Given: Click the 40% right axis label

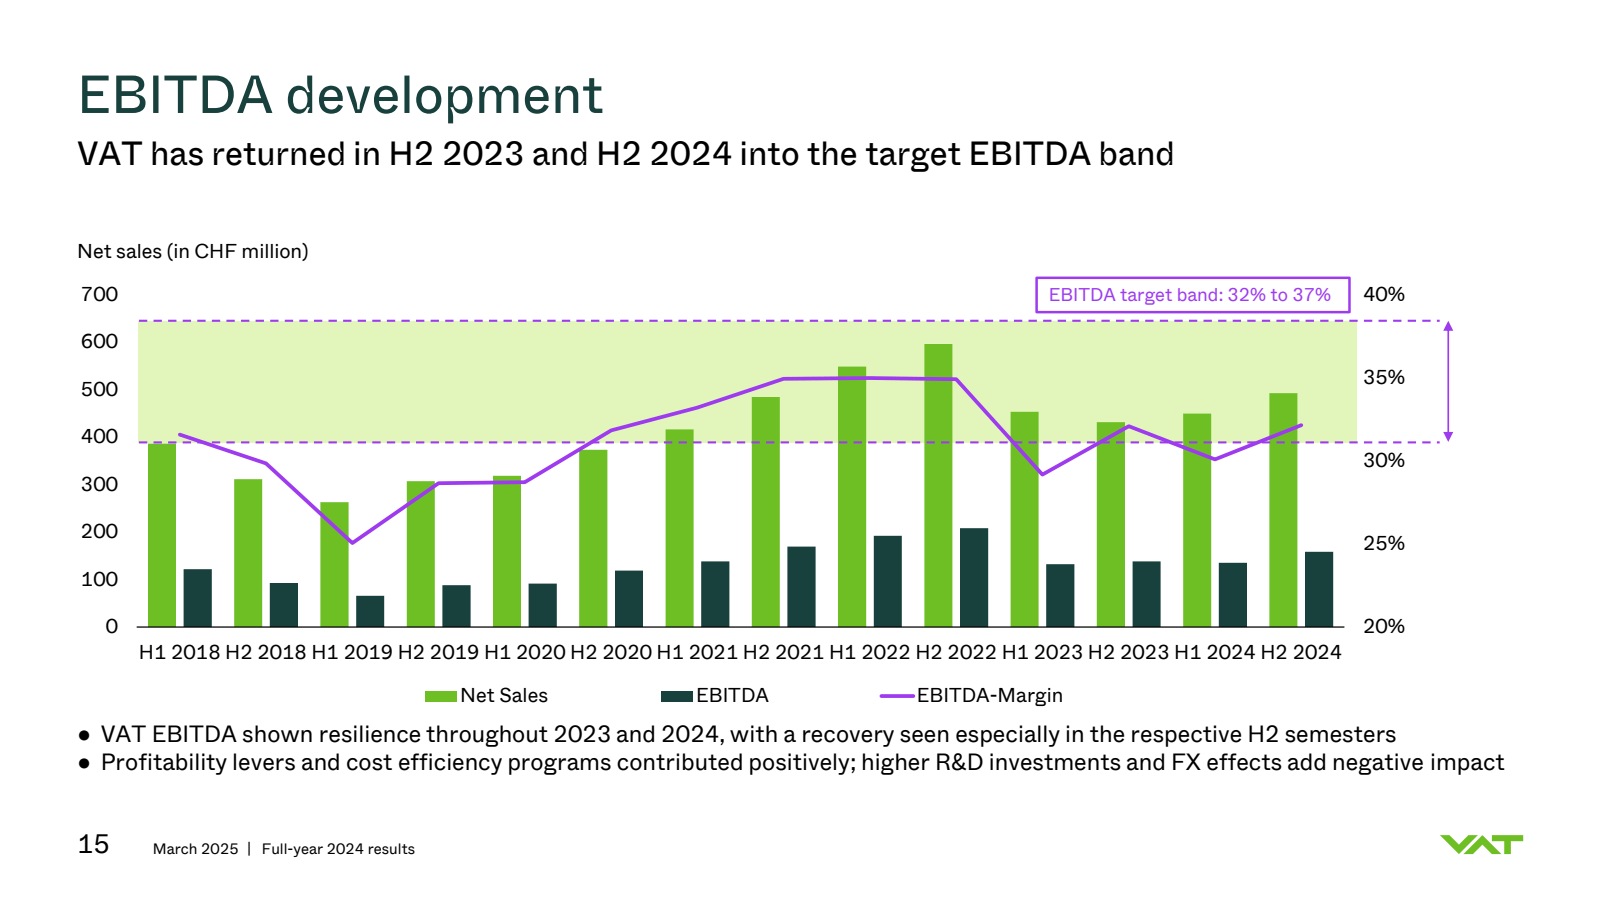Looking at the screenshot, I should 1384,295.
